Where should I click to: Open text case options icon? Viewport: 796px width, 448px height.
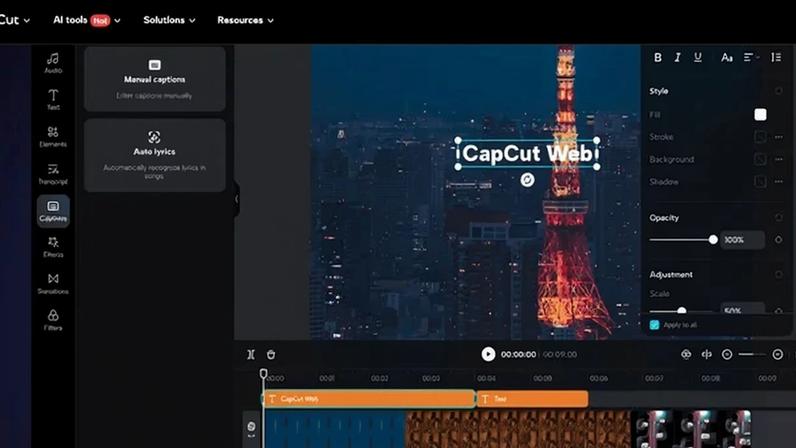(726, 57)
